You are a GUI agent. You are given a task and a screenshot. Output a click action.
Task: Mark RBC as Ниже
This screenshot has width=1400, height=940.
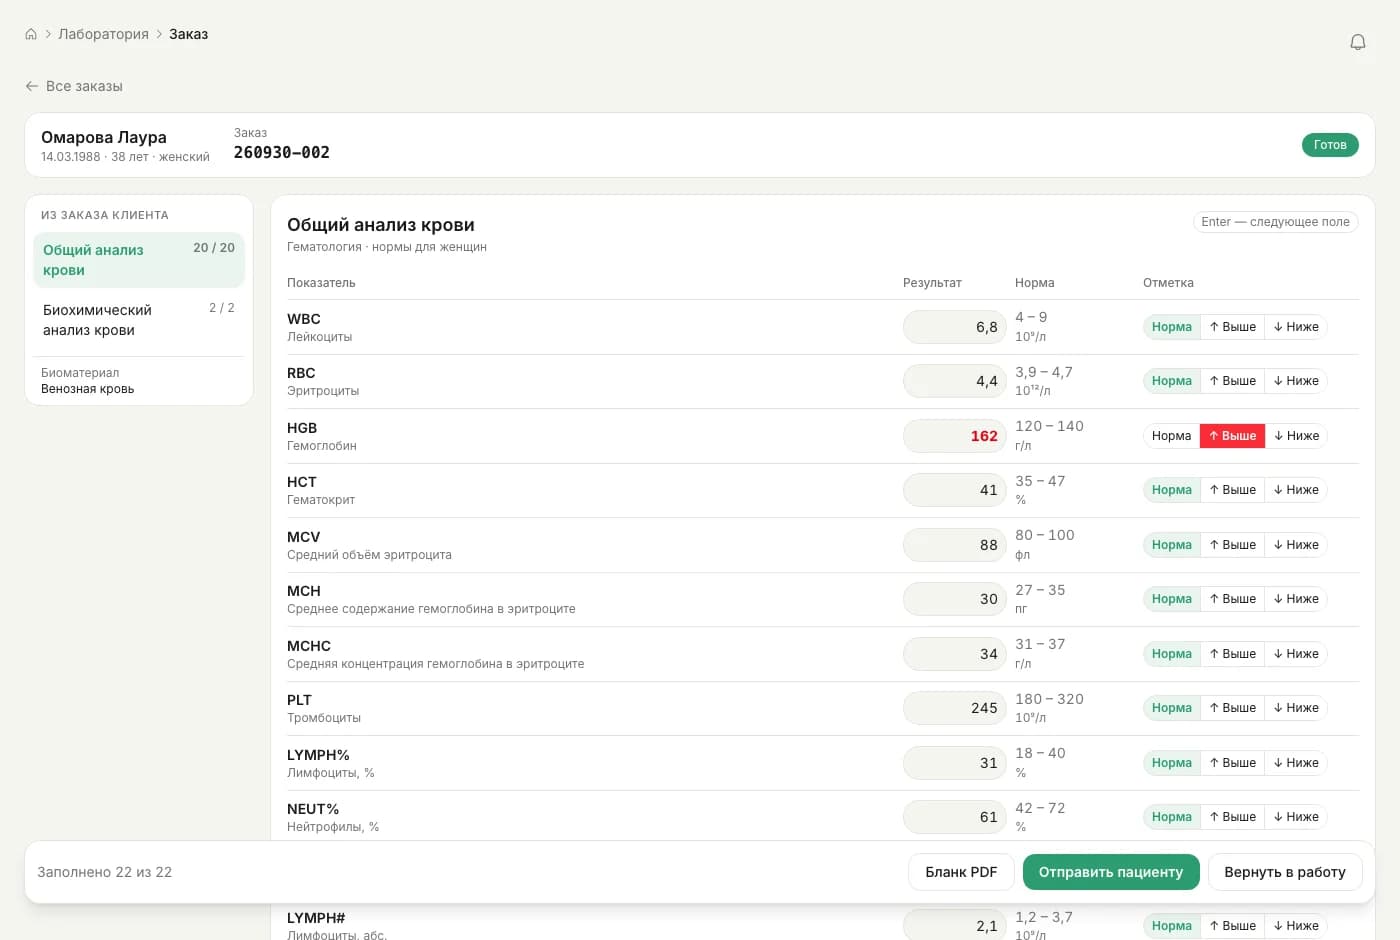click(x=1296, y=381)
